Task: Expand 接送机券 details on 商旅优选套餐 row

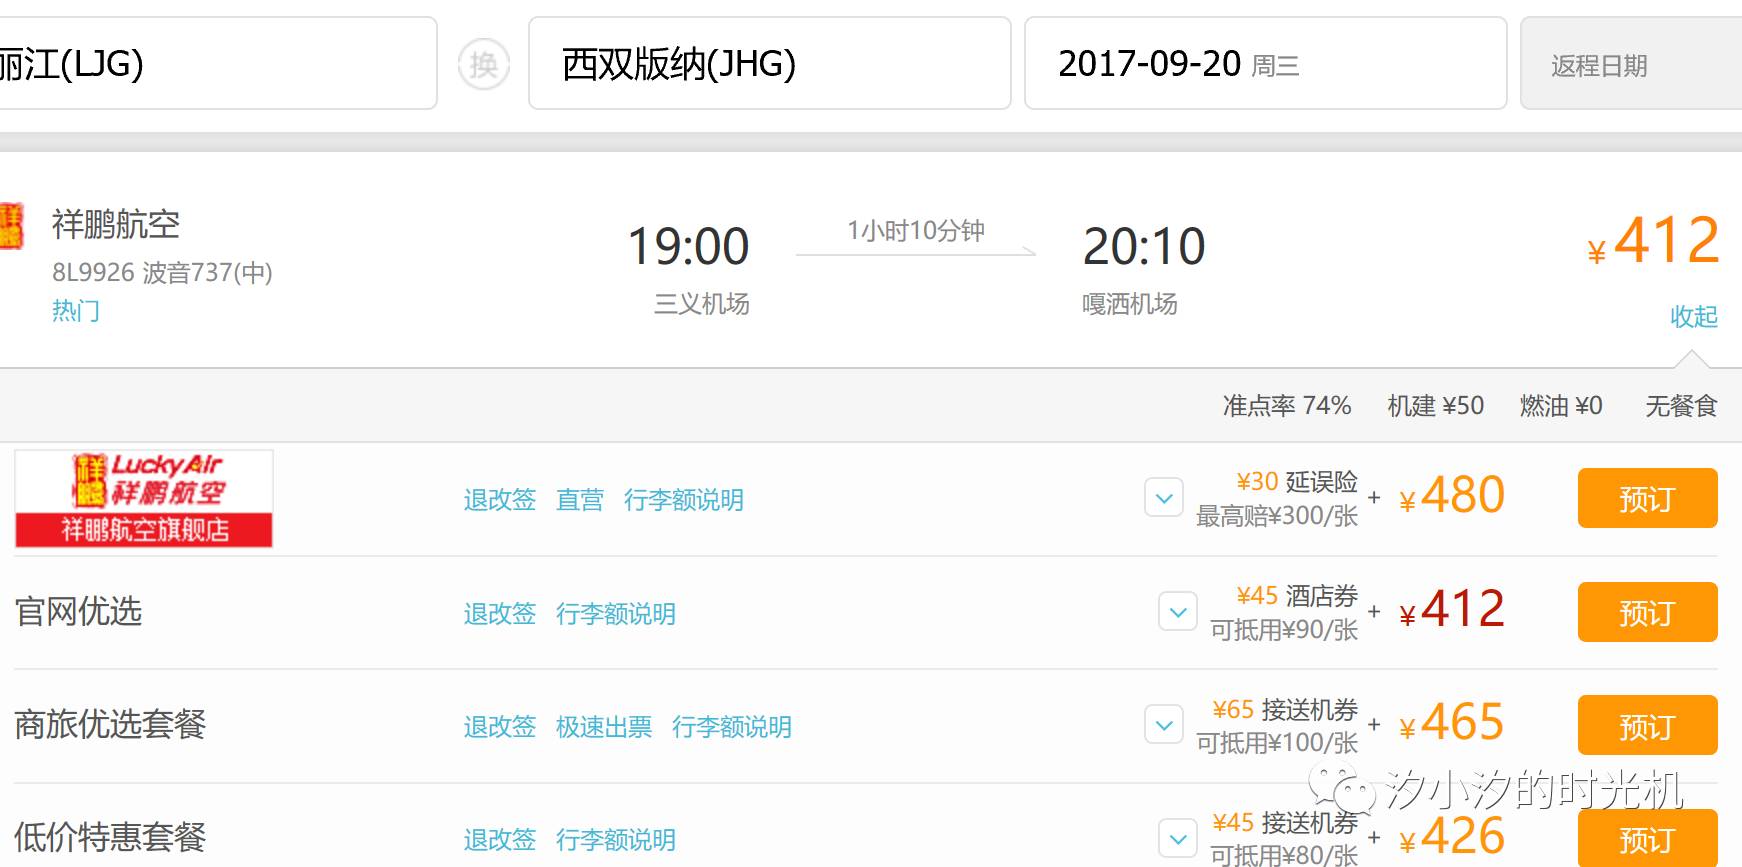Action: 1163,725
